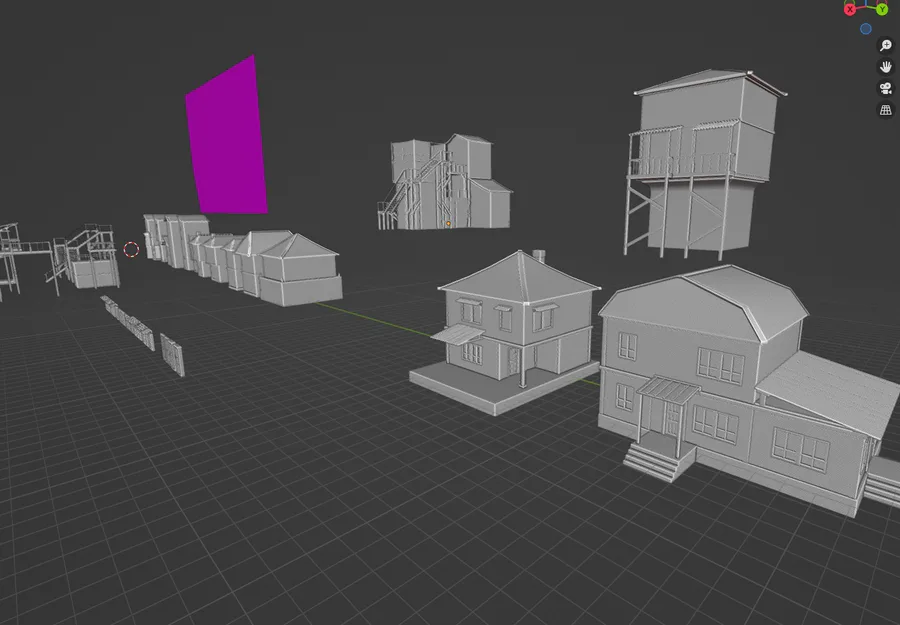Click the zoom view magnifier icon

pos(886,45)
